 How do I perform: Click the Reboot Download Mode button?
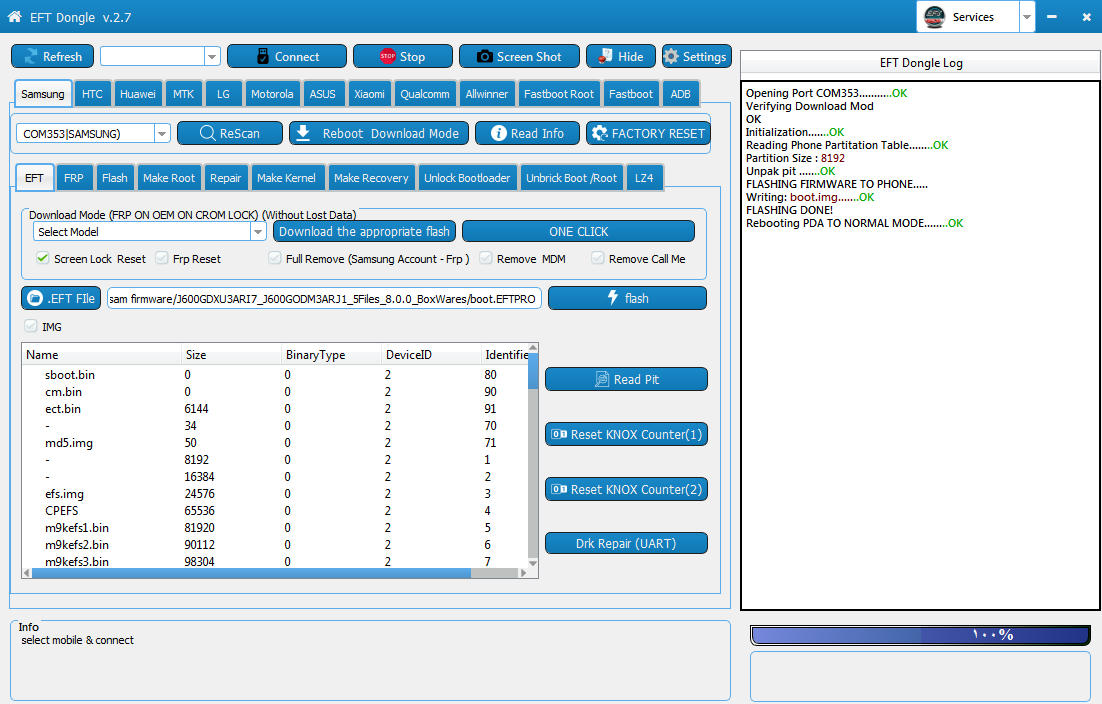[379, 133]
